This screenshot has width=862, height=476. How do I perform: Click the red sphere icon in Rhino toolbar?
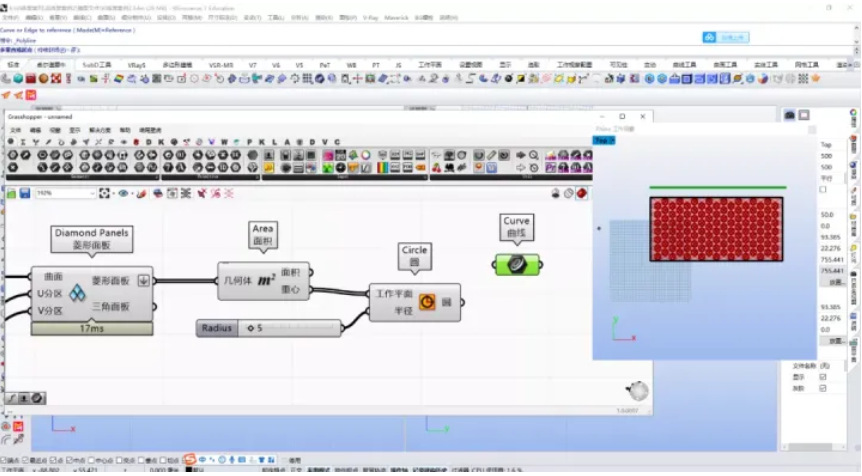pyautogui.click(x=43, y=79)
